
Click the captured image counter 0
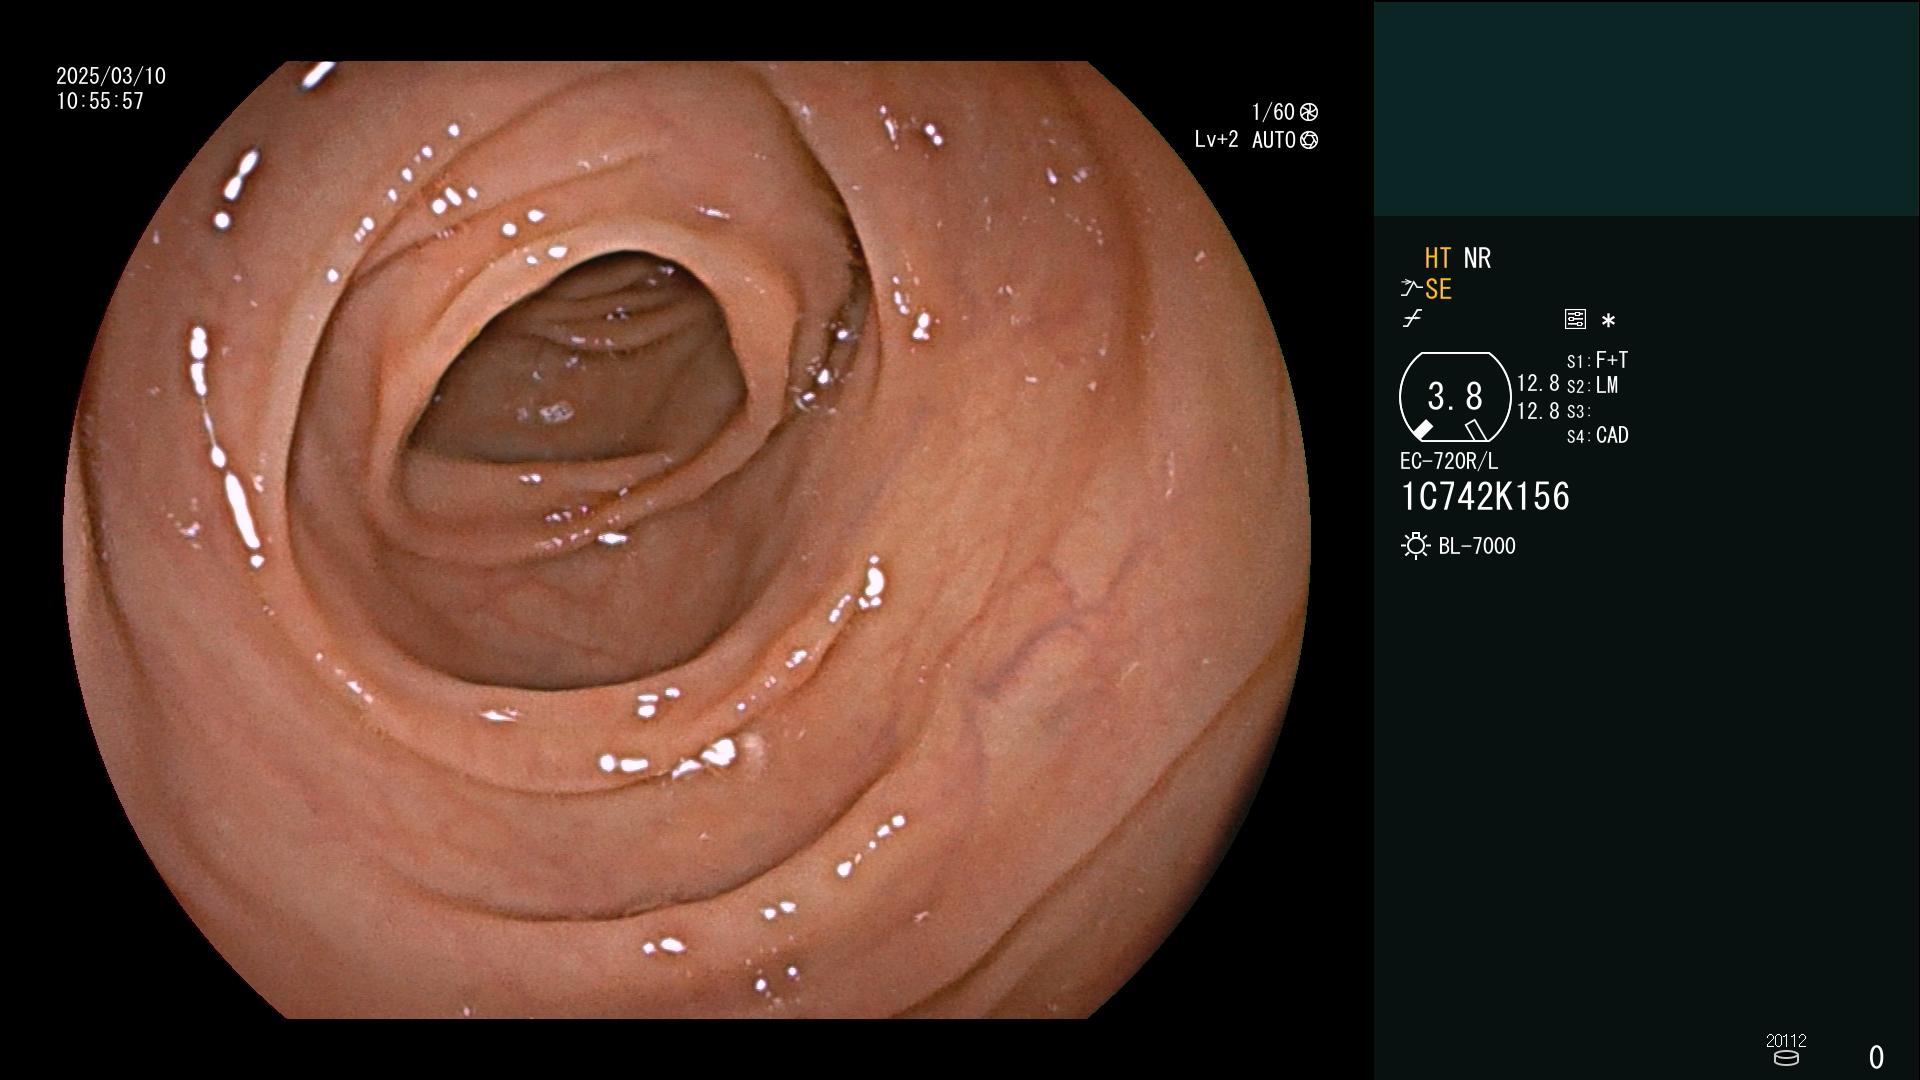pyautogui.click(x=1876, y=1057)
